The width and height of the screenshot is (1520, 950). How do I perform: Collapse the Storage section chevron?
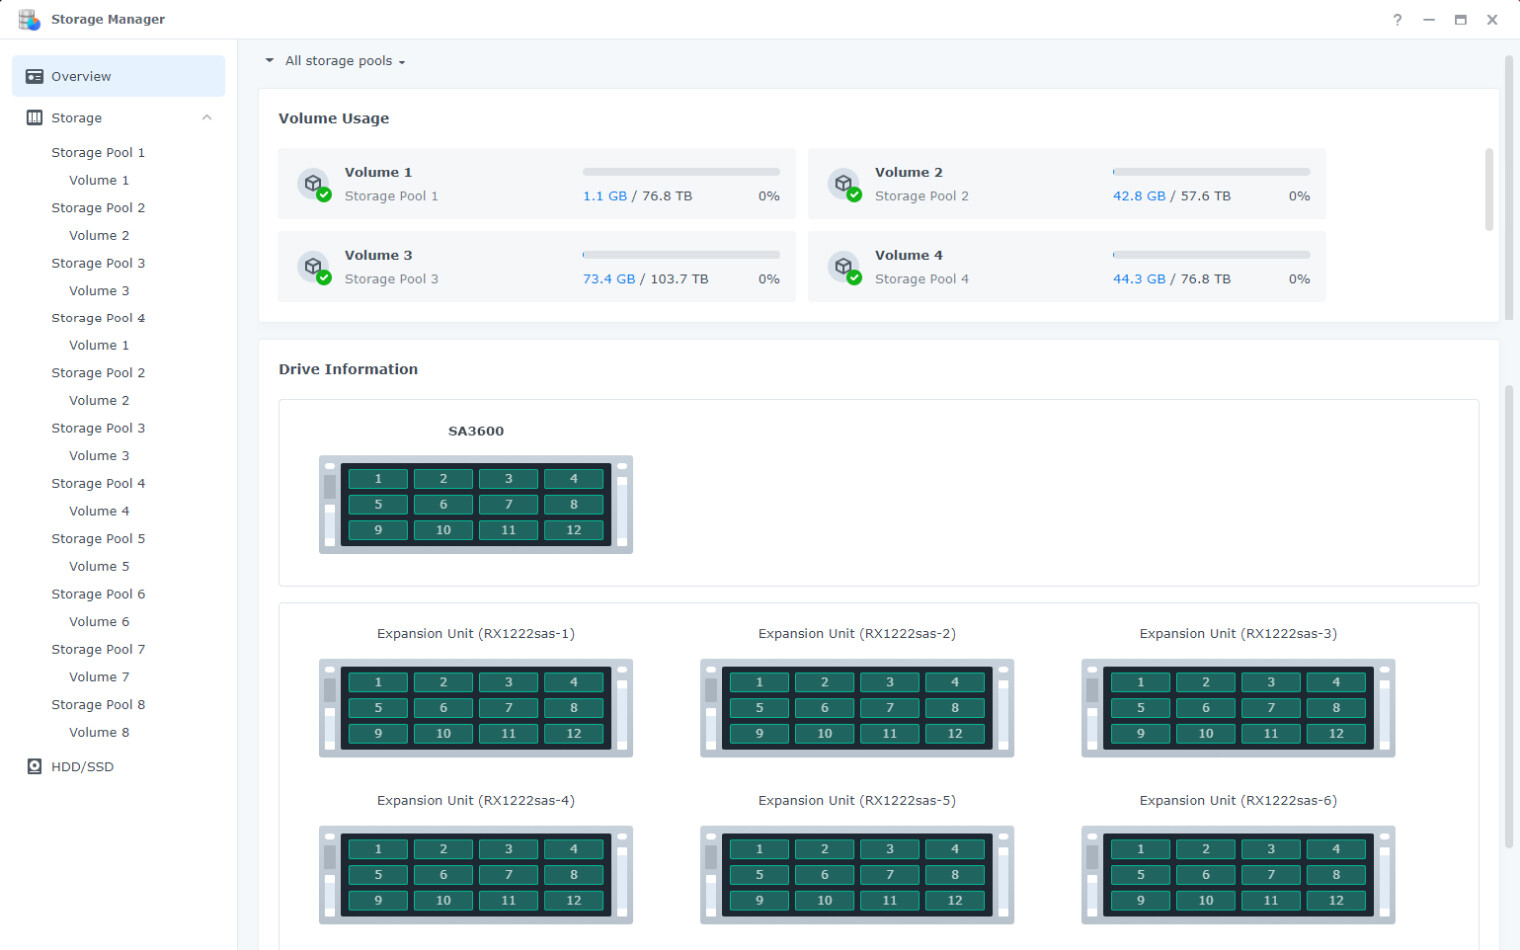(x=207, y=117)
